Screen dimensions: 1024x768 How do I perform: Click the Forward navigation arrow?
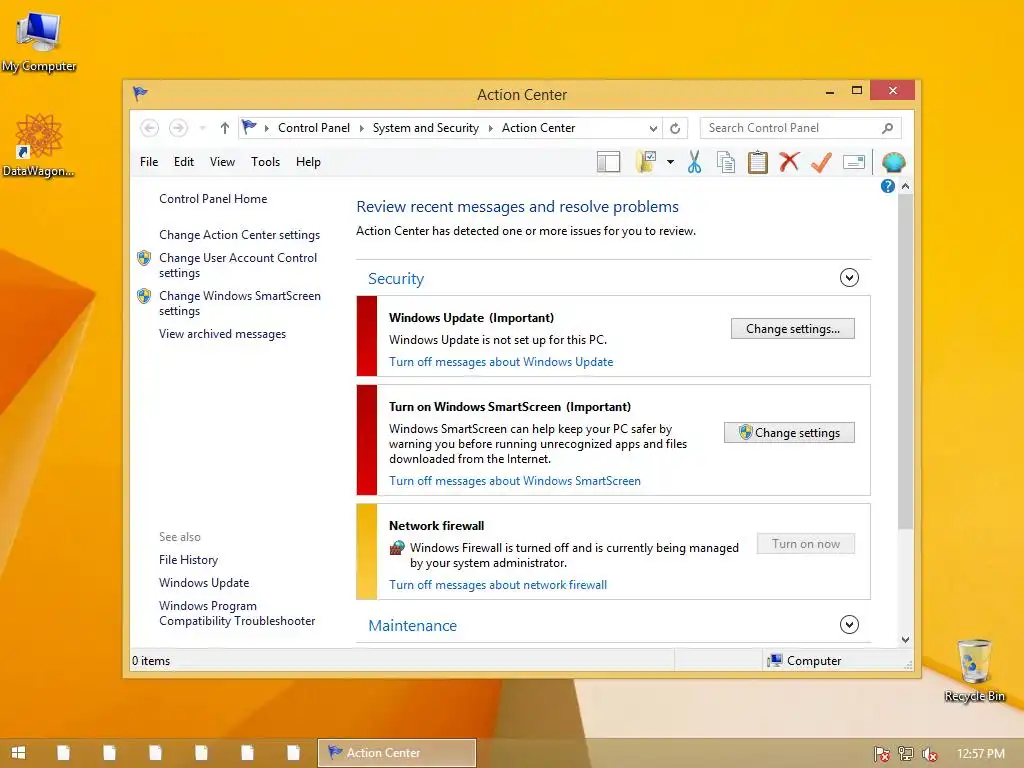[x=178, y=128]
